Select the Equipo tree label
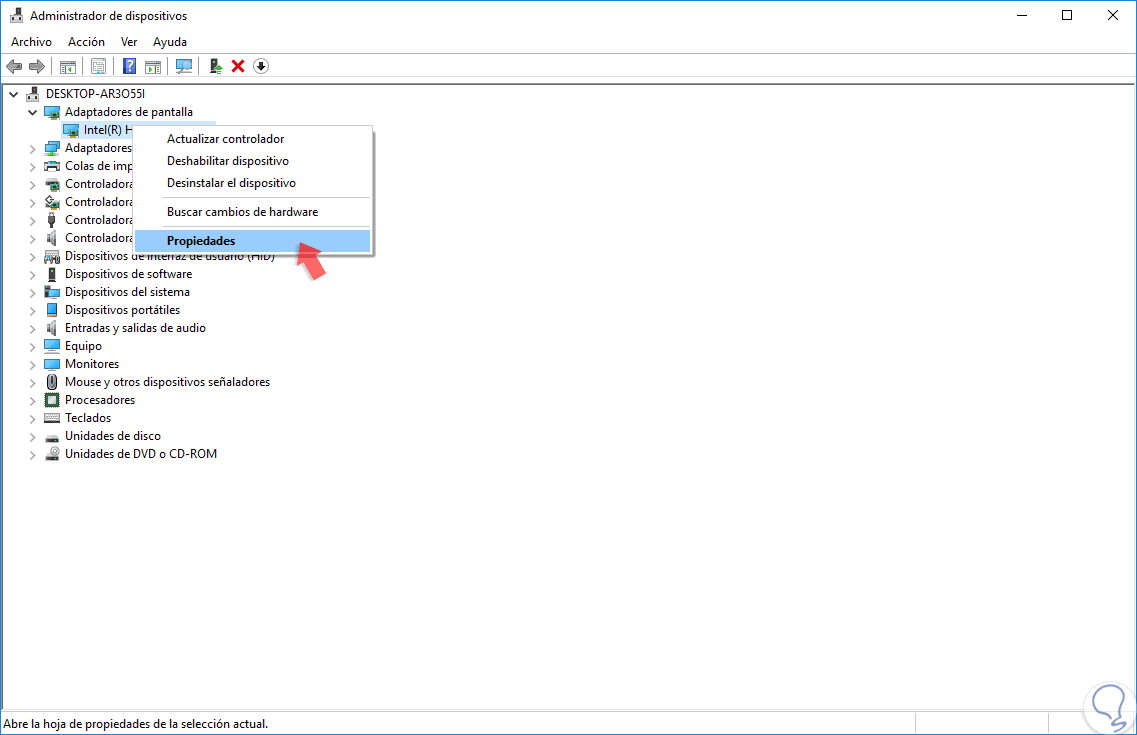 [x=83, y=346]
